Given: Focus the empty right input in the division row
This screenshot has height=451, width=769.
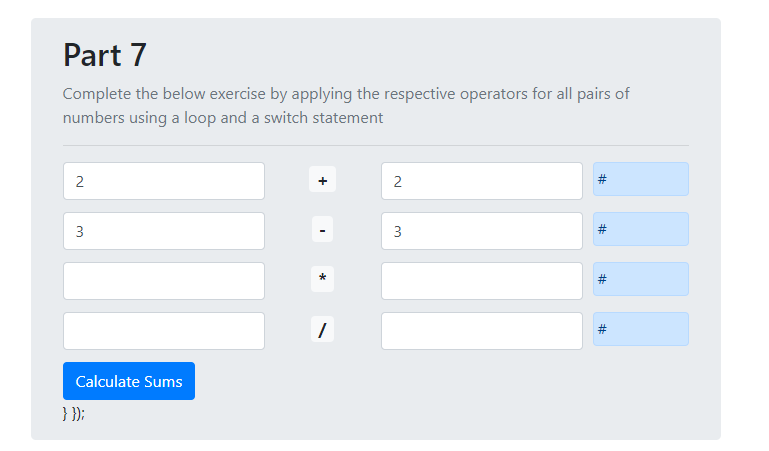Looking at the screenshot, I should (481, 331).
